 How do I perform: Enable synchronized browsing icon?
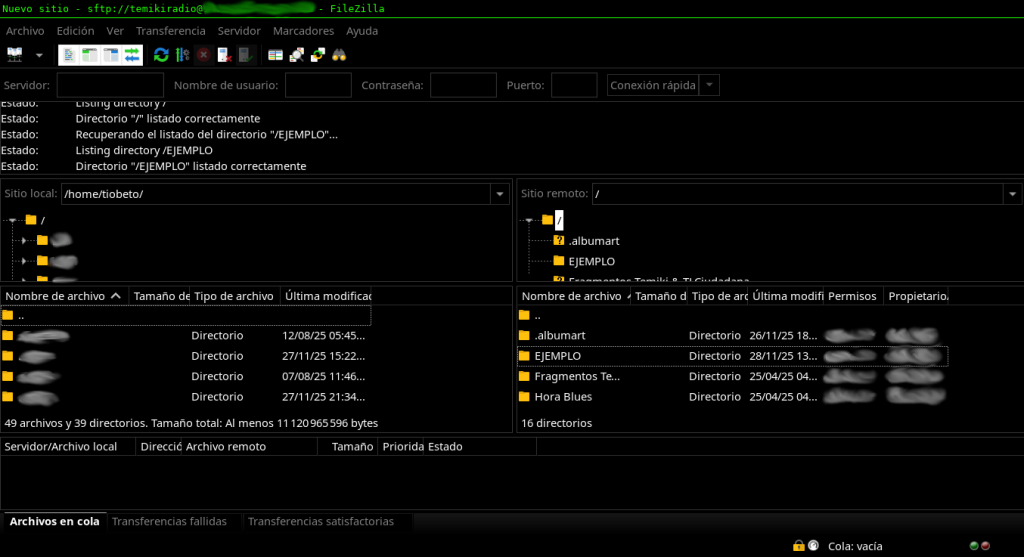(x=318, y=55)
